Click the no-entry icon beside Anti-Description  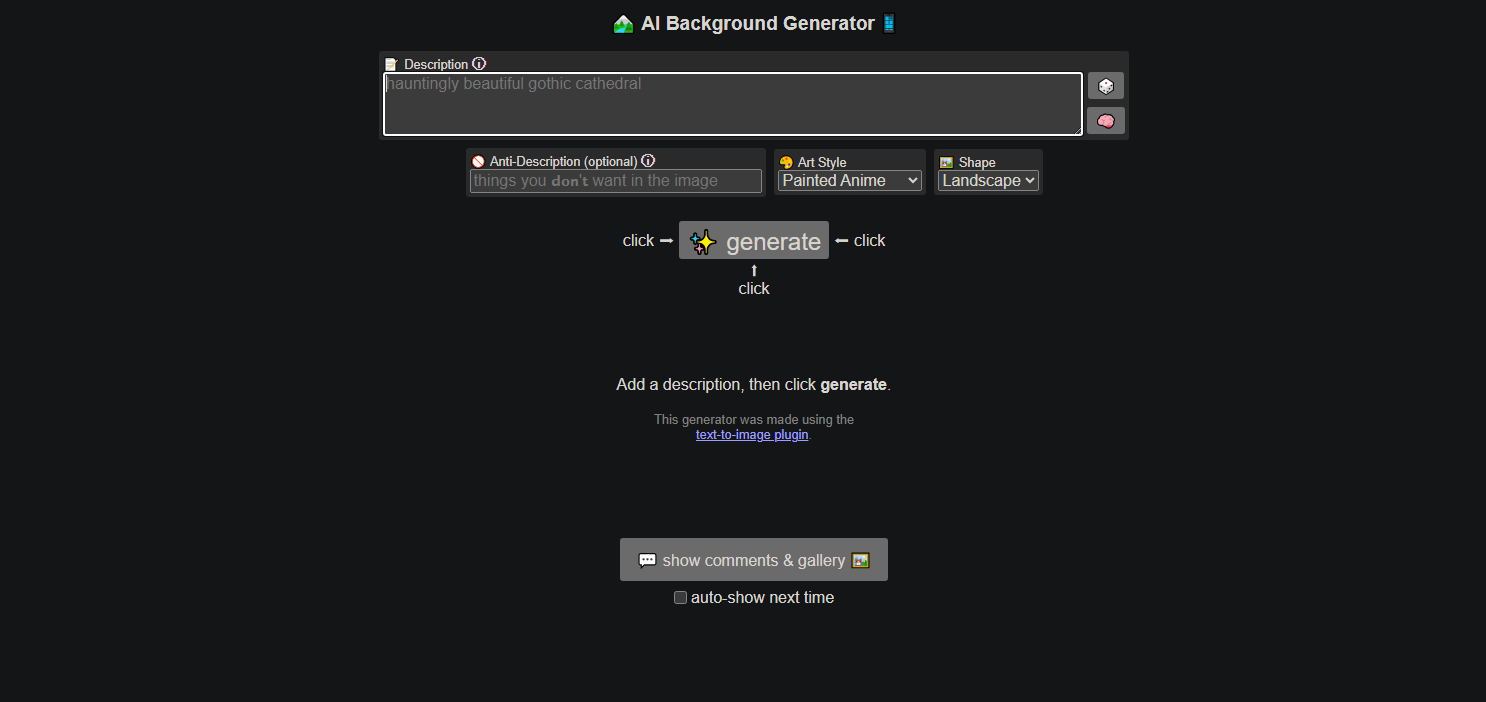coord(477,161)
